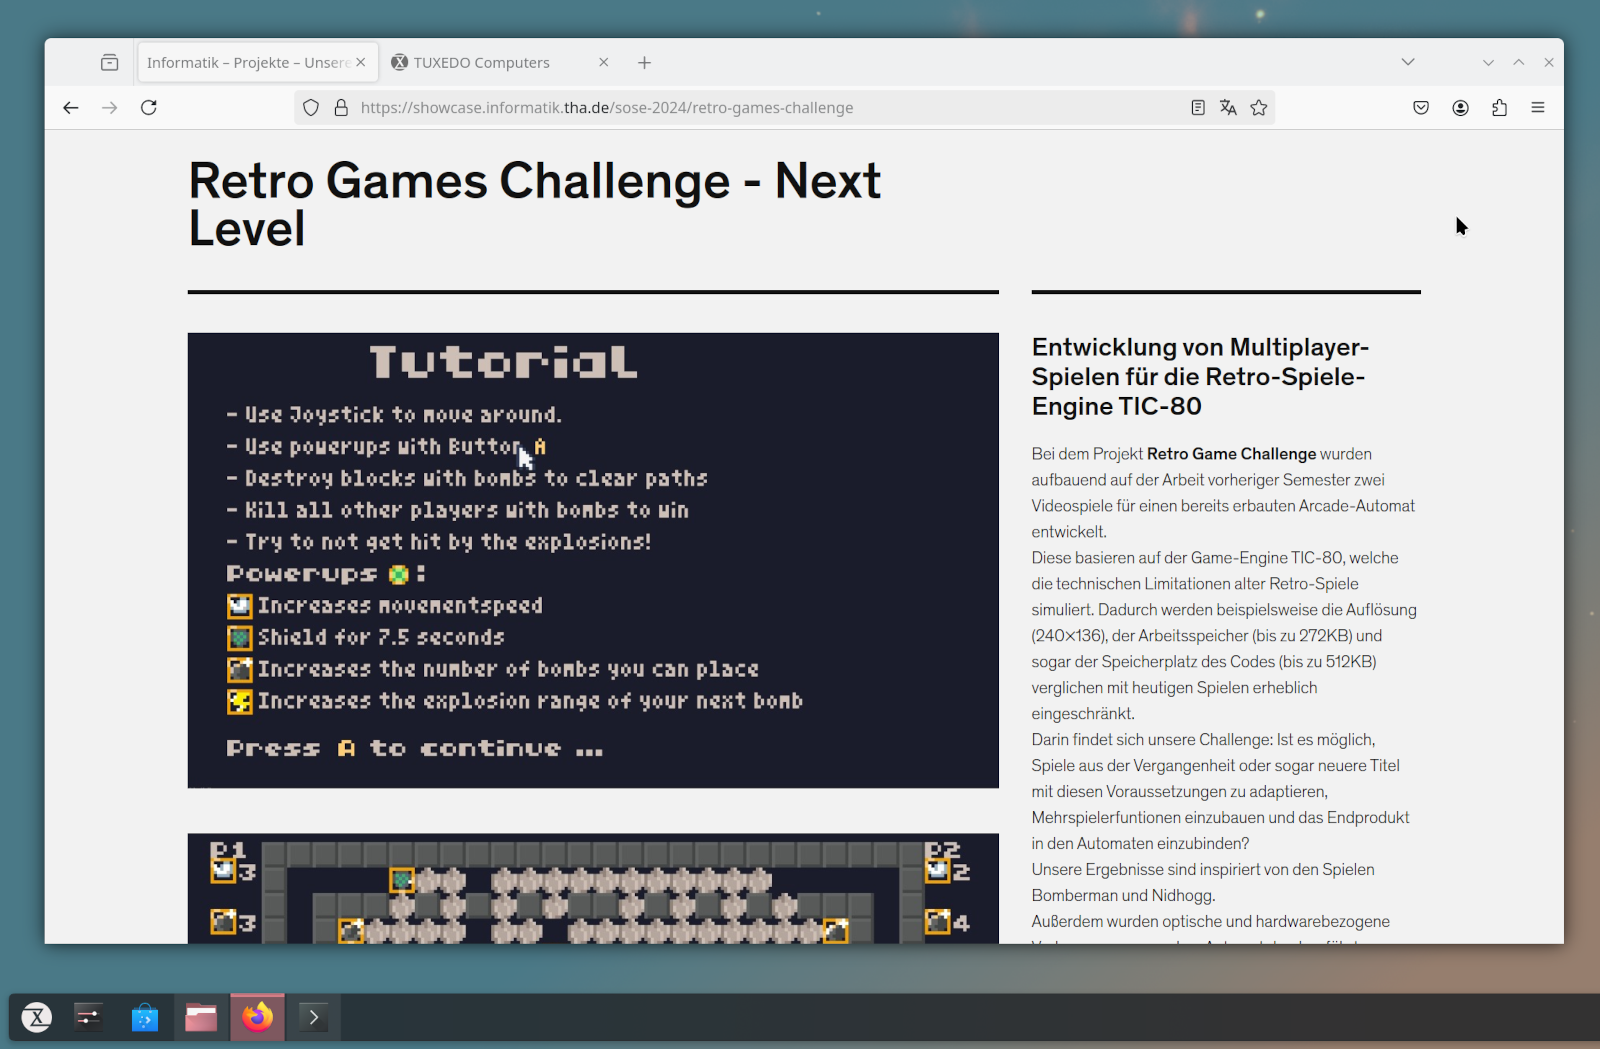Open the file manager from taskbar
Viewport: 1600px width, 1049px height.
pyautogui.click(x=201, y=1017)
